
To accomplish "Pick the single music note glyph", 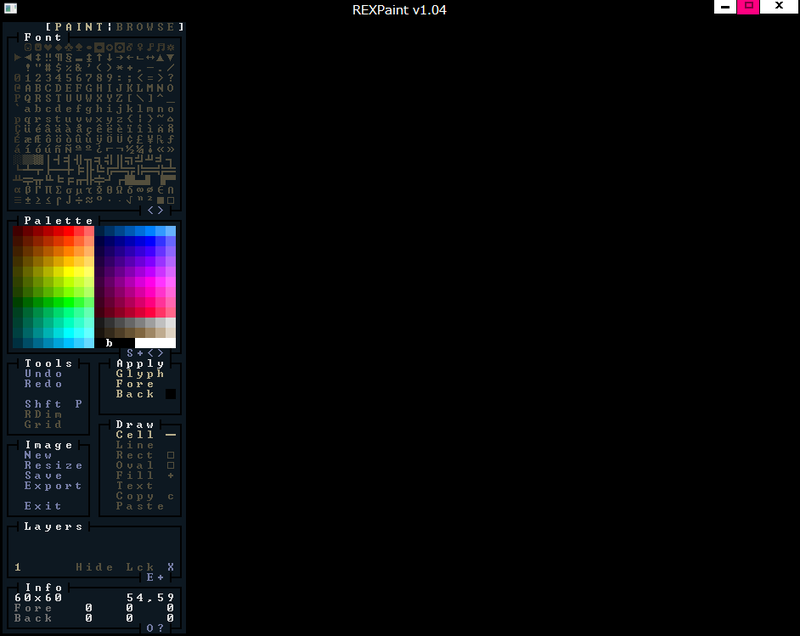I will tap(150, 47).
